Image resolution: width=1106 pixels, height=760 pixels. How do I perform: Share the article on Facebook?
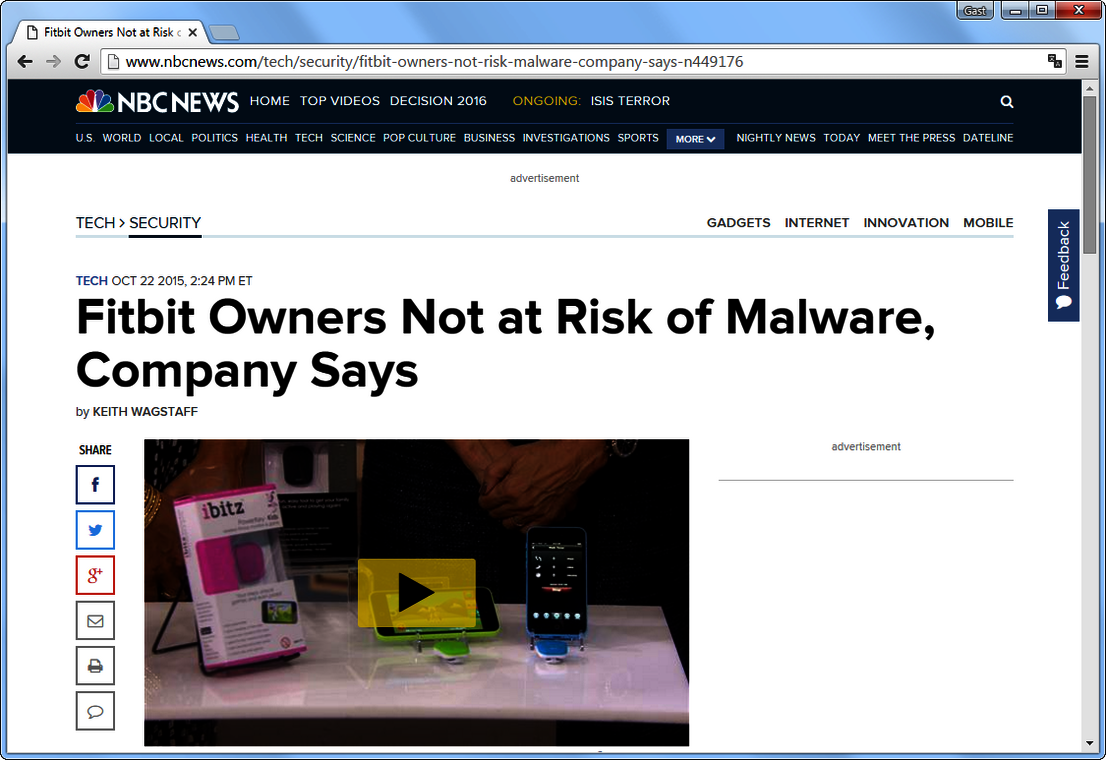click(95, 484)
